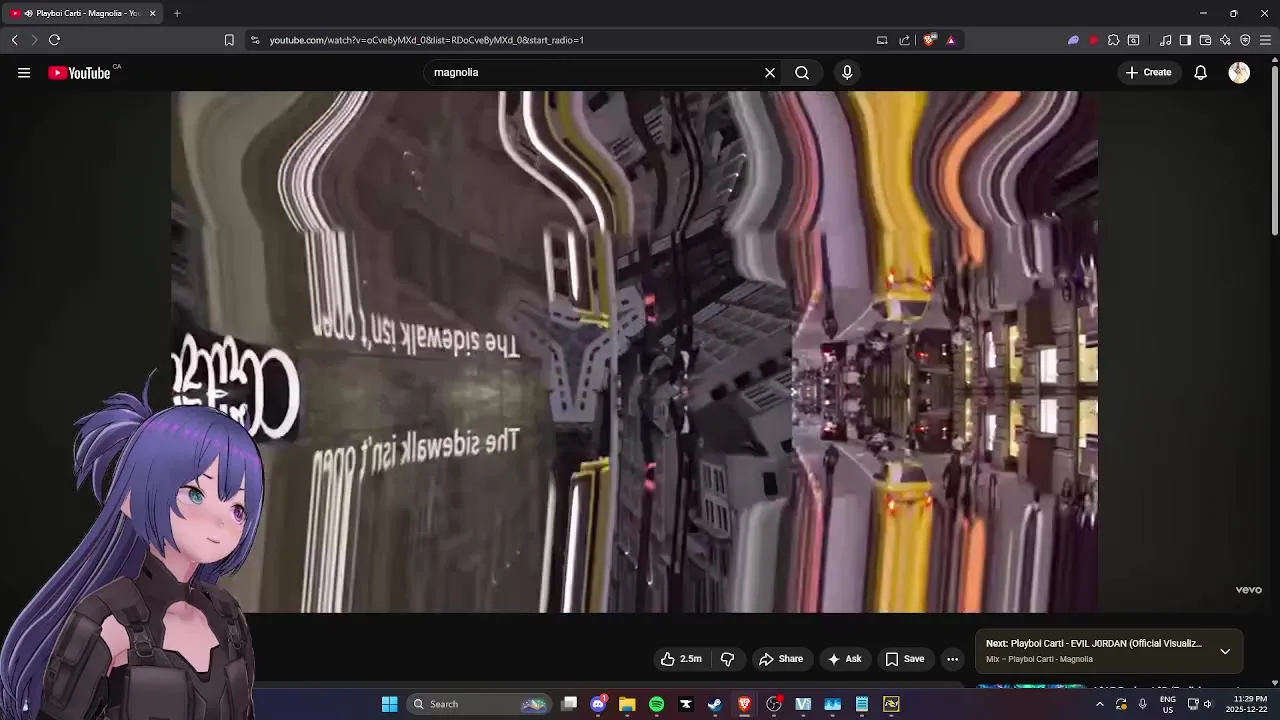The height and width of the screenshot is (720, 1280).
Task: Open Discord from the taskbar
Action: pyautogui.click(x=598, y=704)
